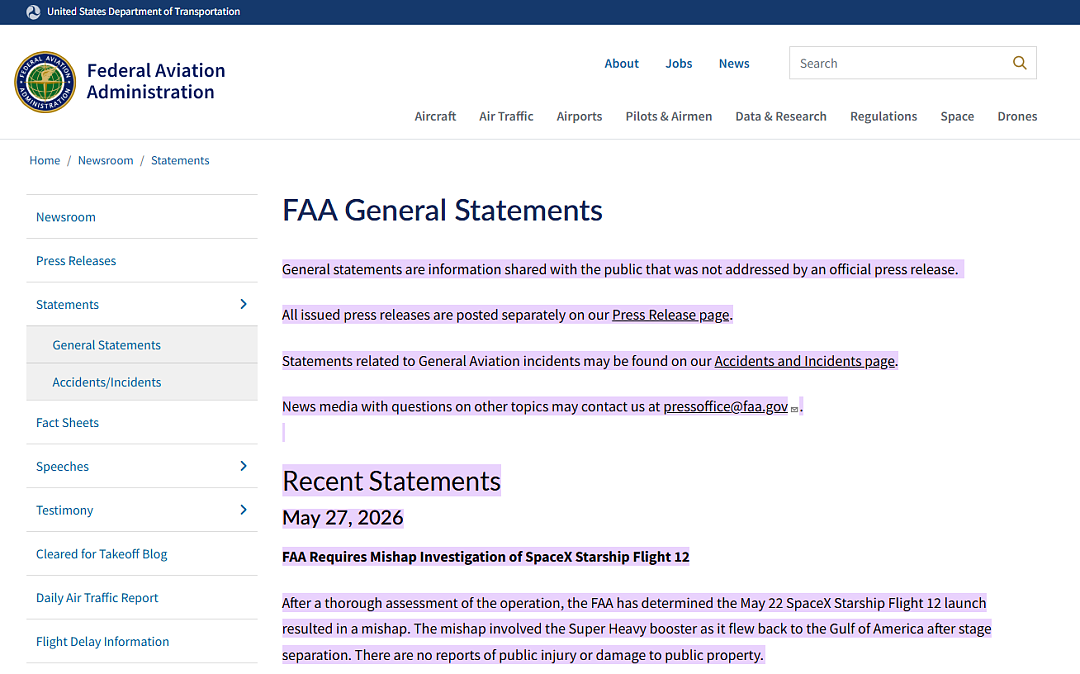This screenshot has height=674, width=1080.
Task: Focus the Search input field
Action: pyautogui.click(x=898, y=63)
